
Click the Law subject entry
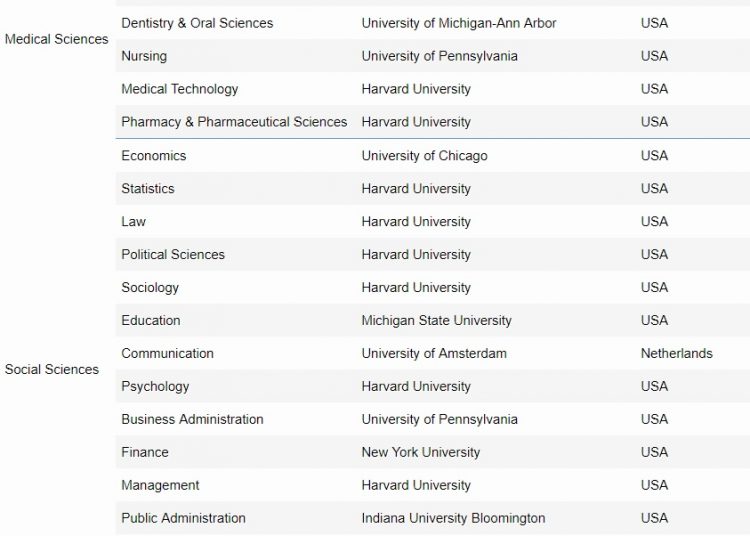pos(134,221)
